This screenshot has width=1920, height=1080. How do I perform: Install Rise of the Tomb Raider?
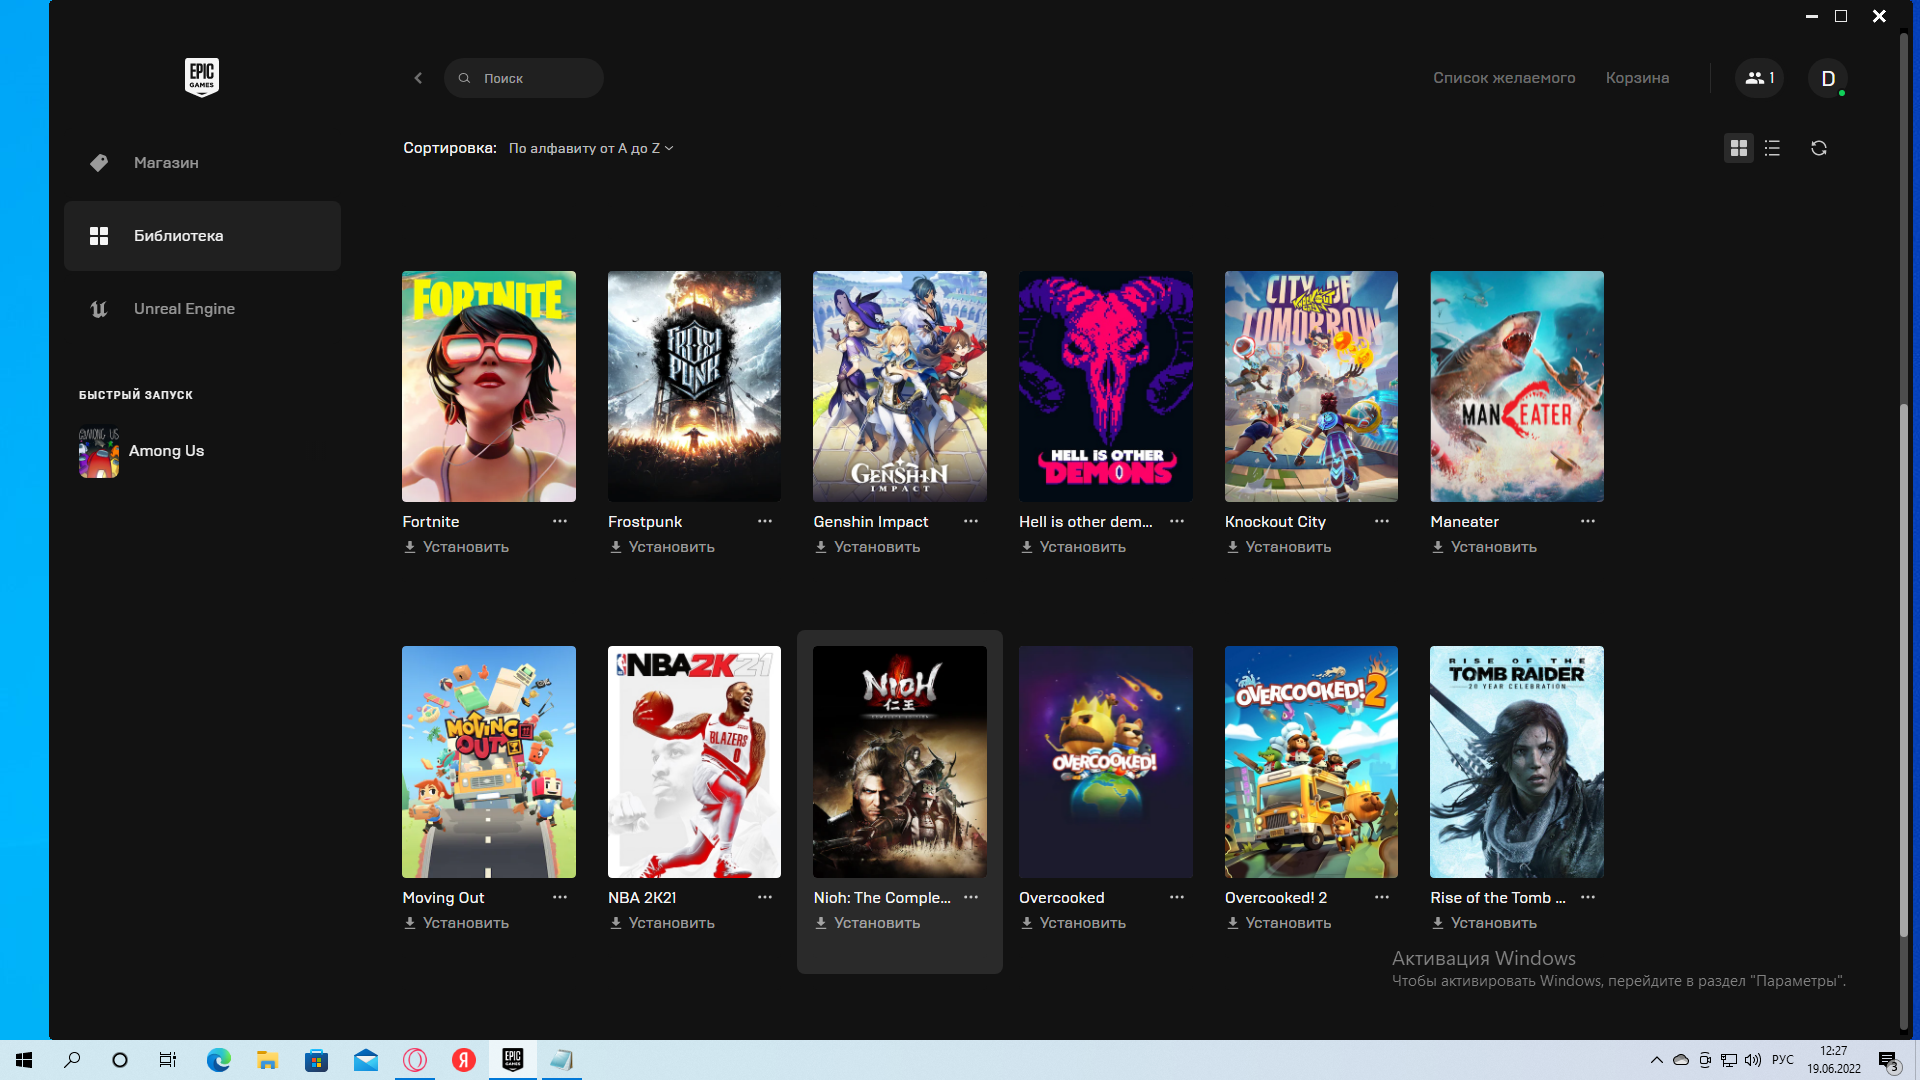point(1485,923)
